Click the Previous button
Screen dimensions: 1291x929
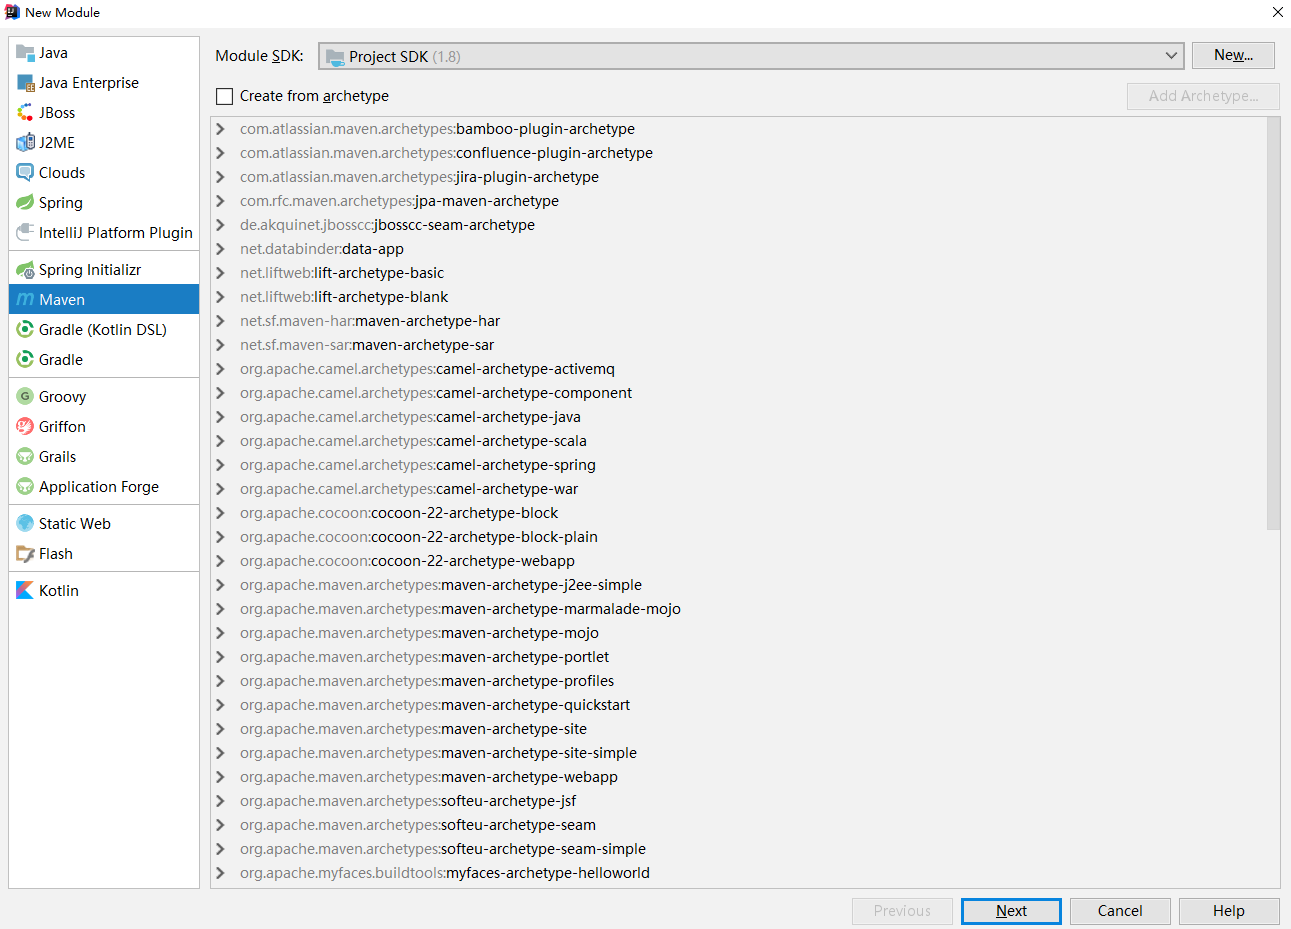pos(902,911)
